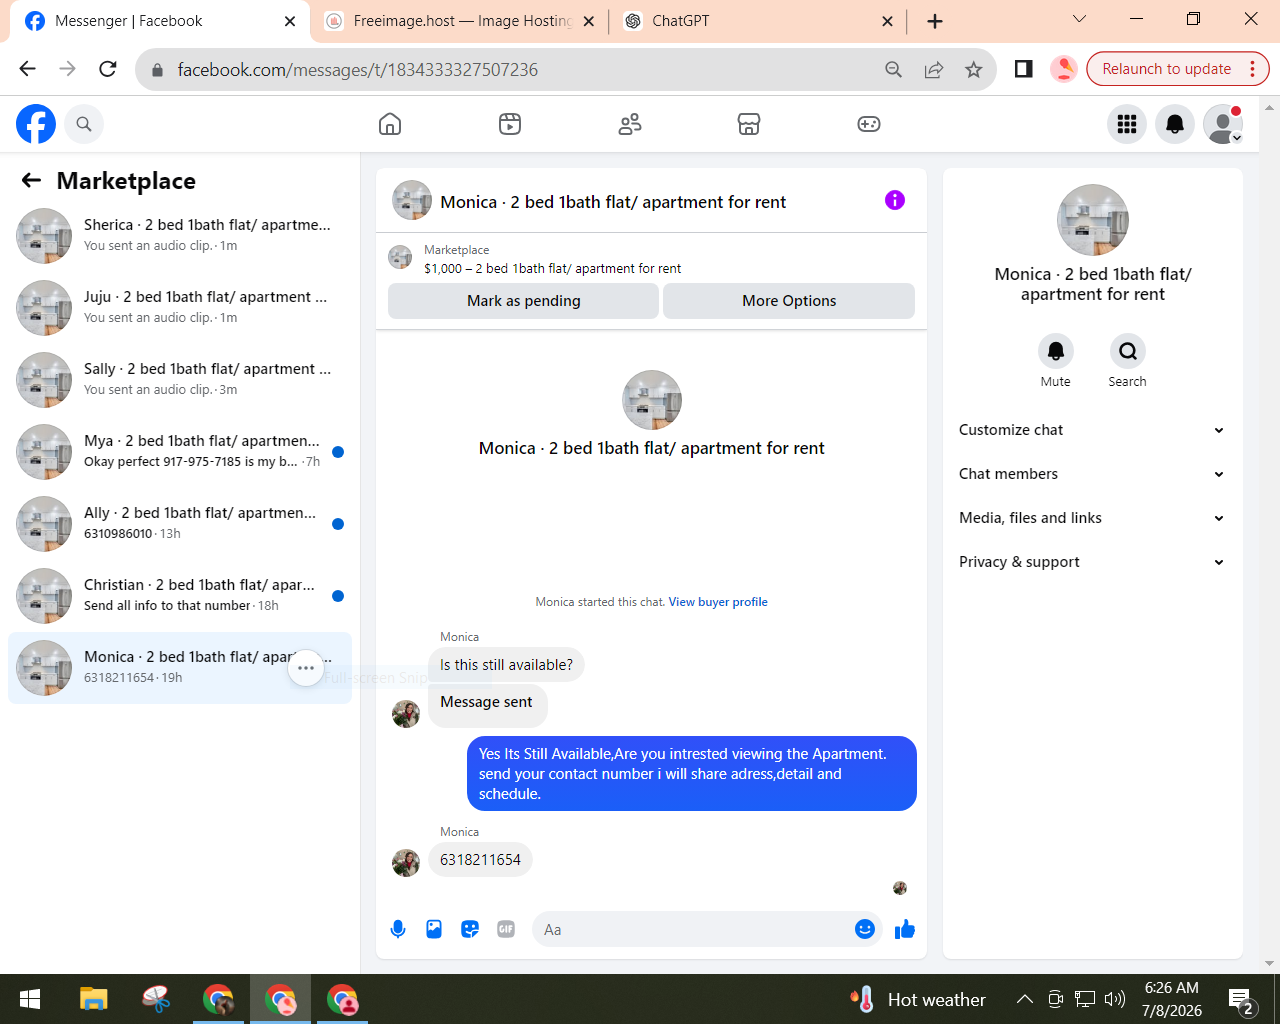Open the Hot weather taskbar widget

(917, 999)
